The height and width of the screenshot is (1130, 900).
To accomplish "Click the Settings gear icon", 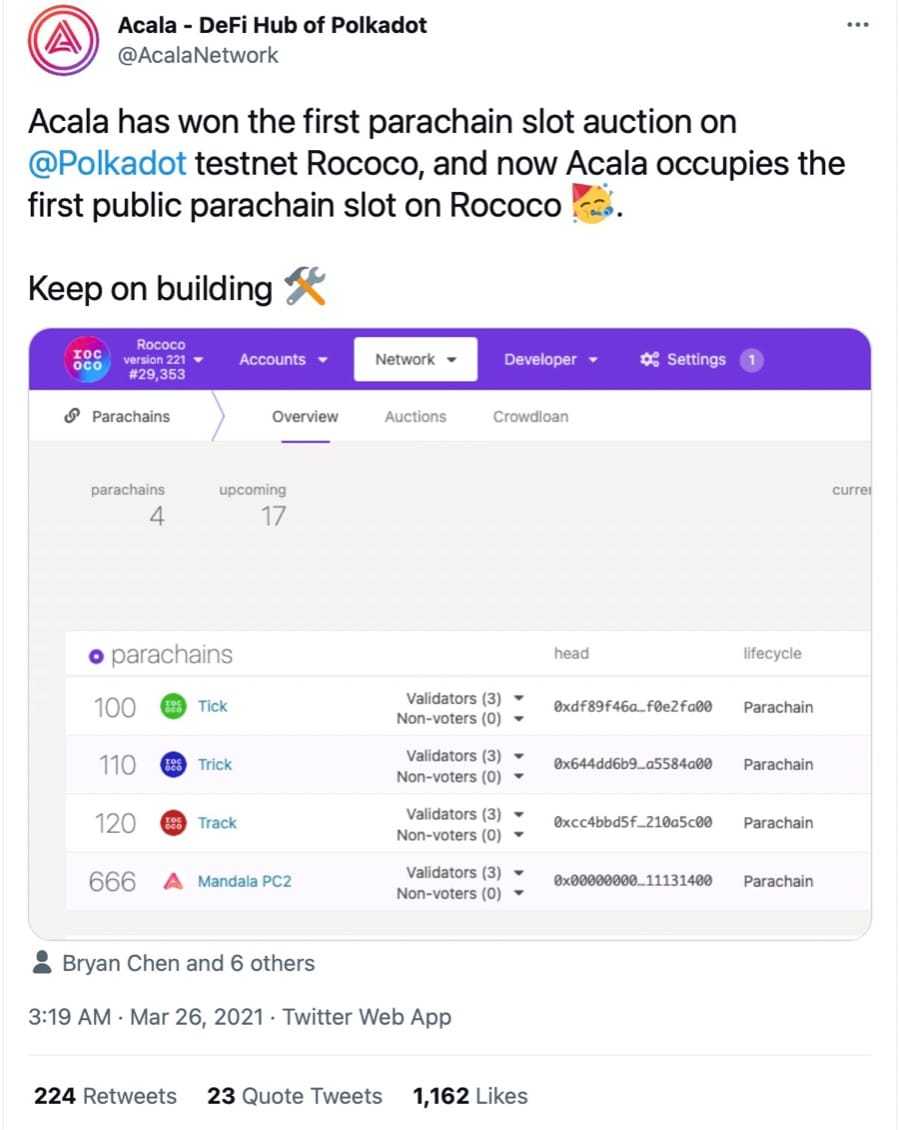I will tap(649, 359).
